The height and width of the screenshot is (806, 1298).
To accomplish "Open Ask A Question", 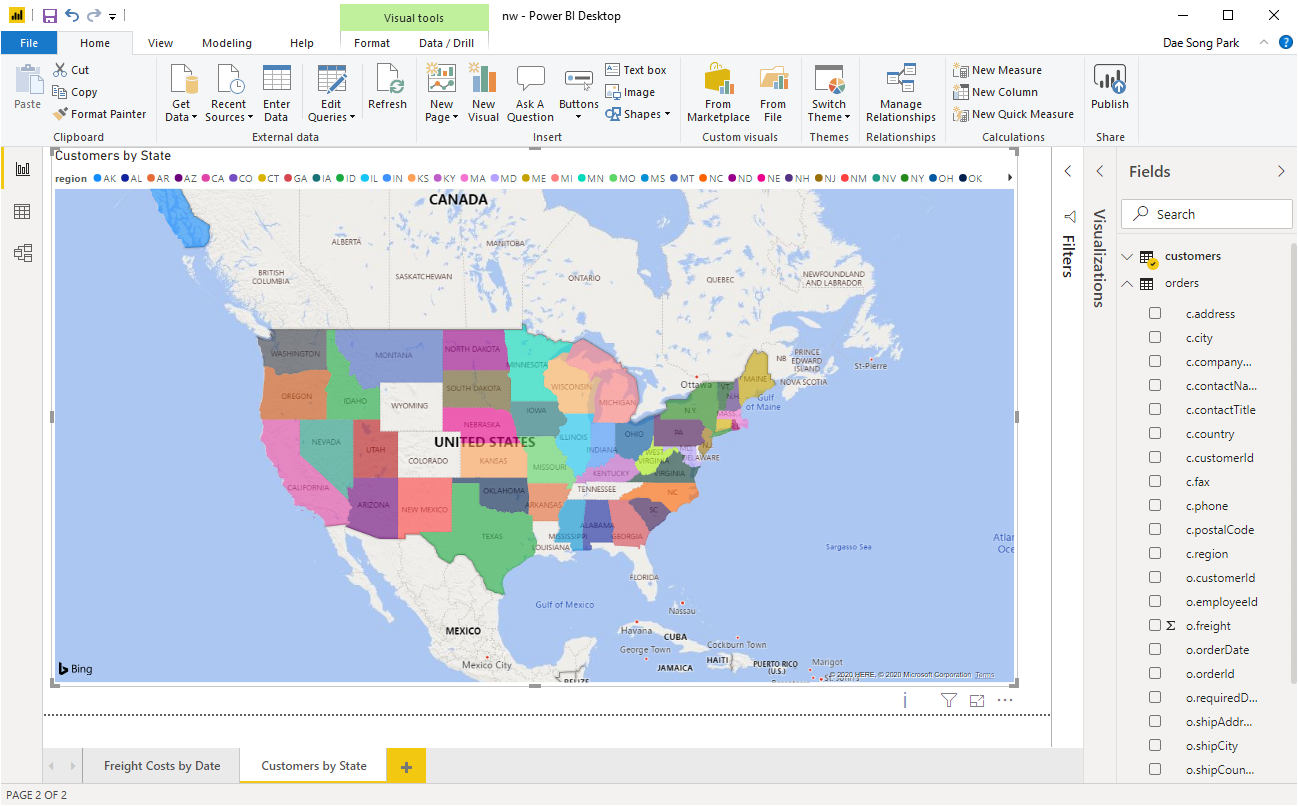I will [530, 94].
